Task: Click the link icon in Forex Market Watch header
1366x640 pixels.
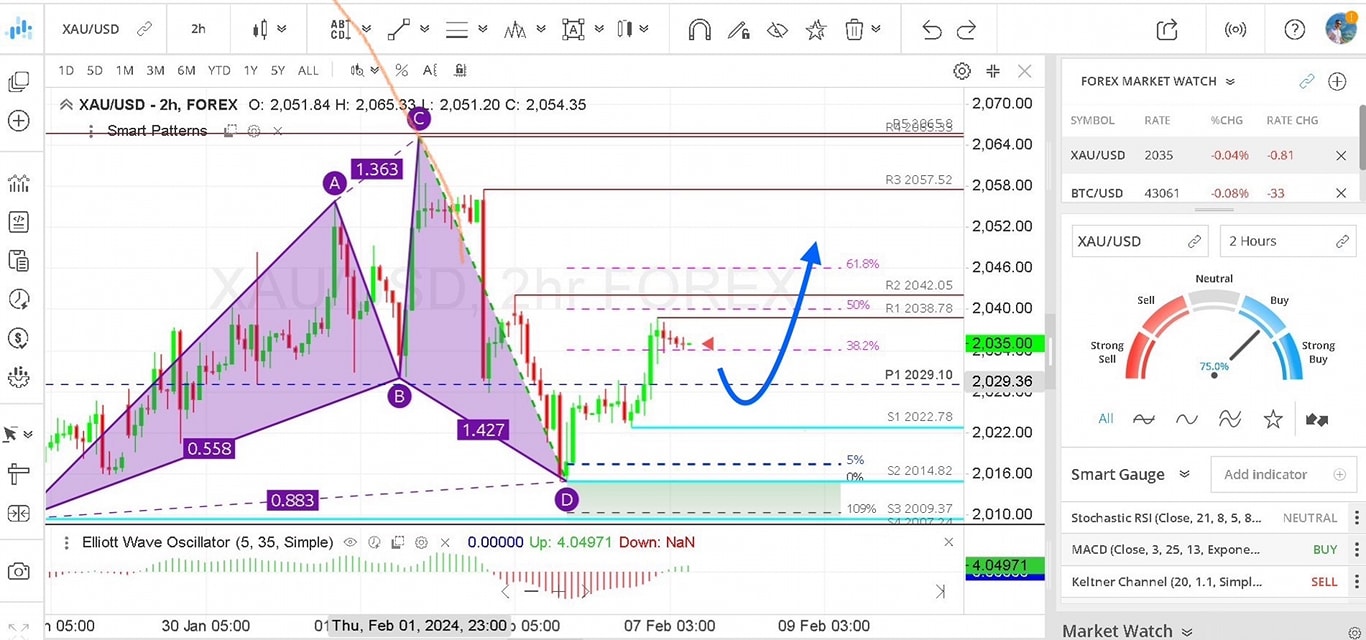Action: [1306, 82]
